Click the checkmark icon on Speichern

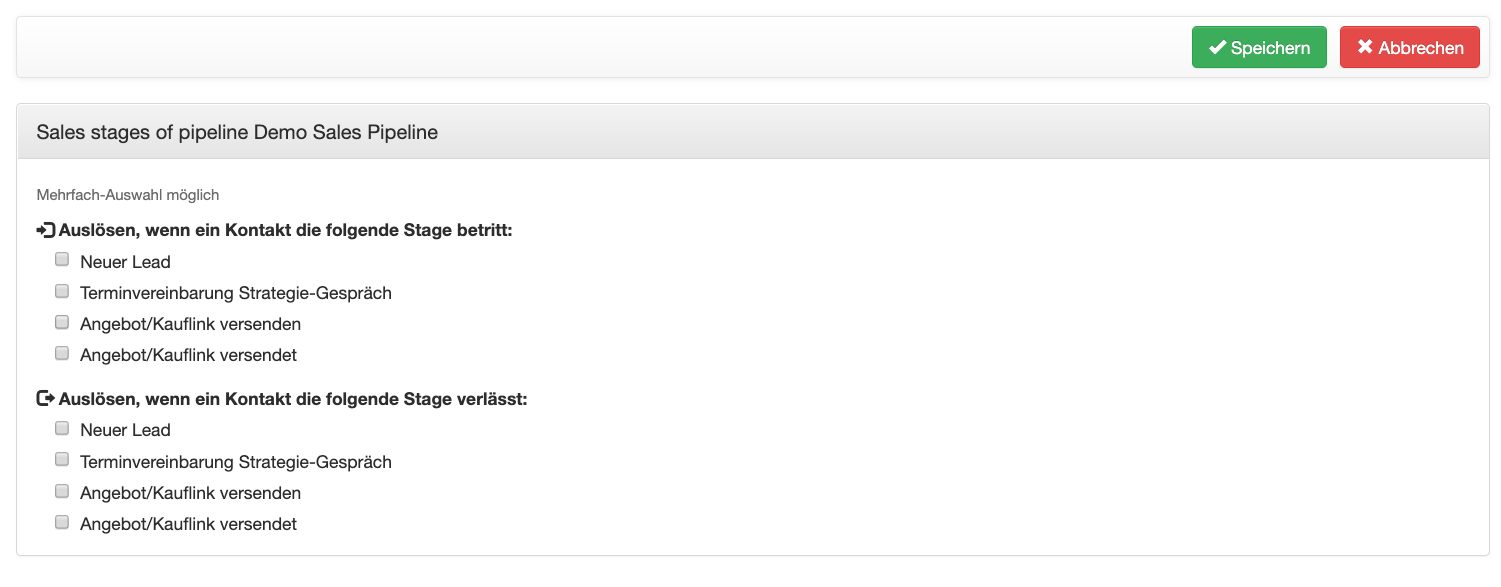[1217, 47]
